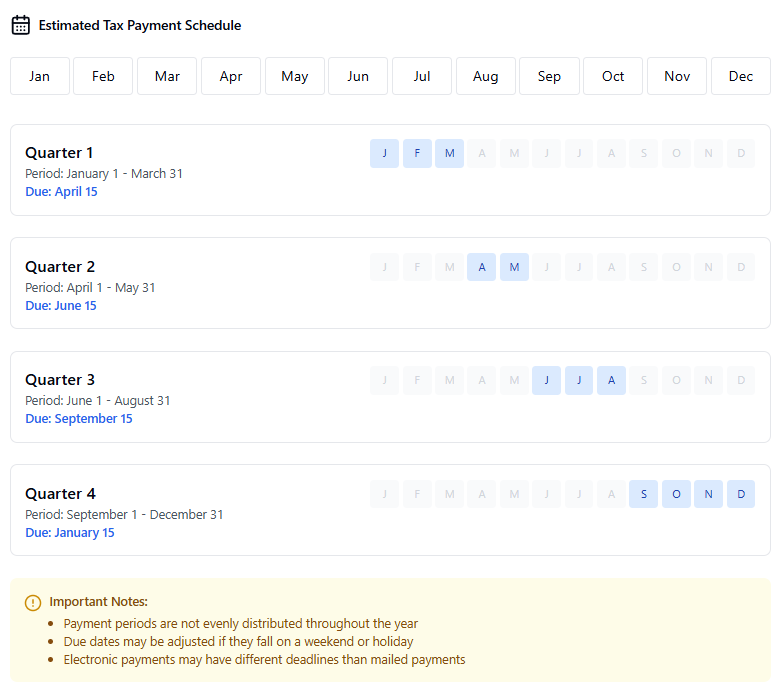Viewport: 779px width, 698px height.
Task: Click the calendar icon beside the schedule title
Action: click(x=20, y=25)
